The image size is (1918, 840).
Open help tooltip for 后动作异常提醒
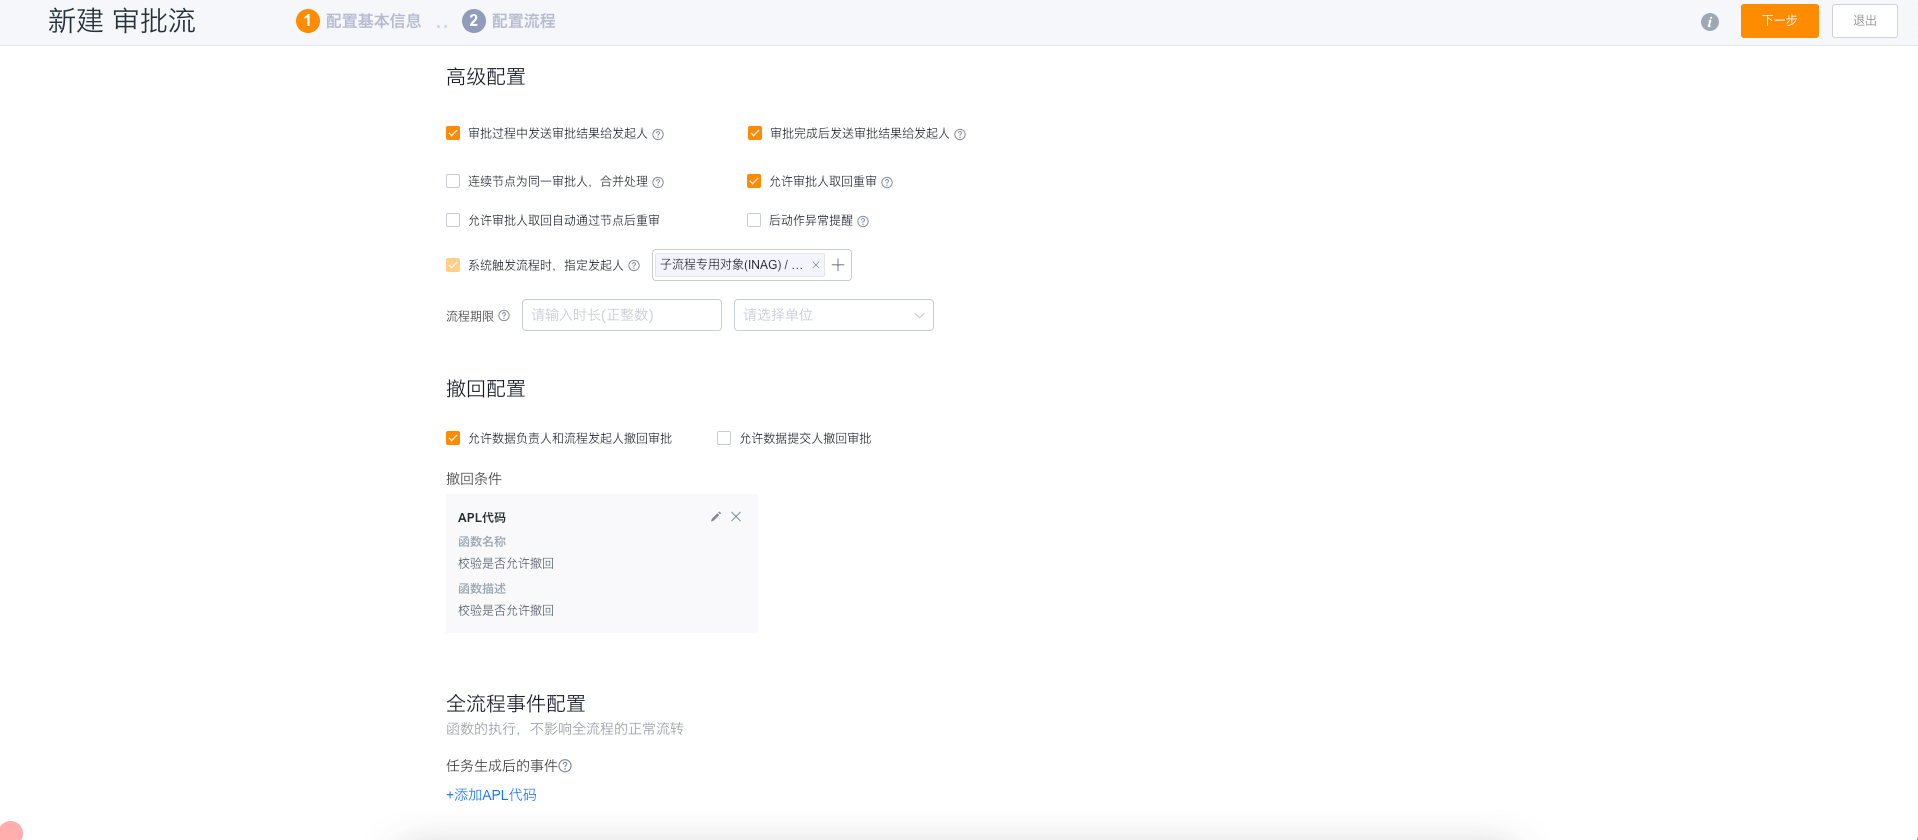[x=863, y=221]
